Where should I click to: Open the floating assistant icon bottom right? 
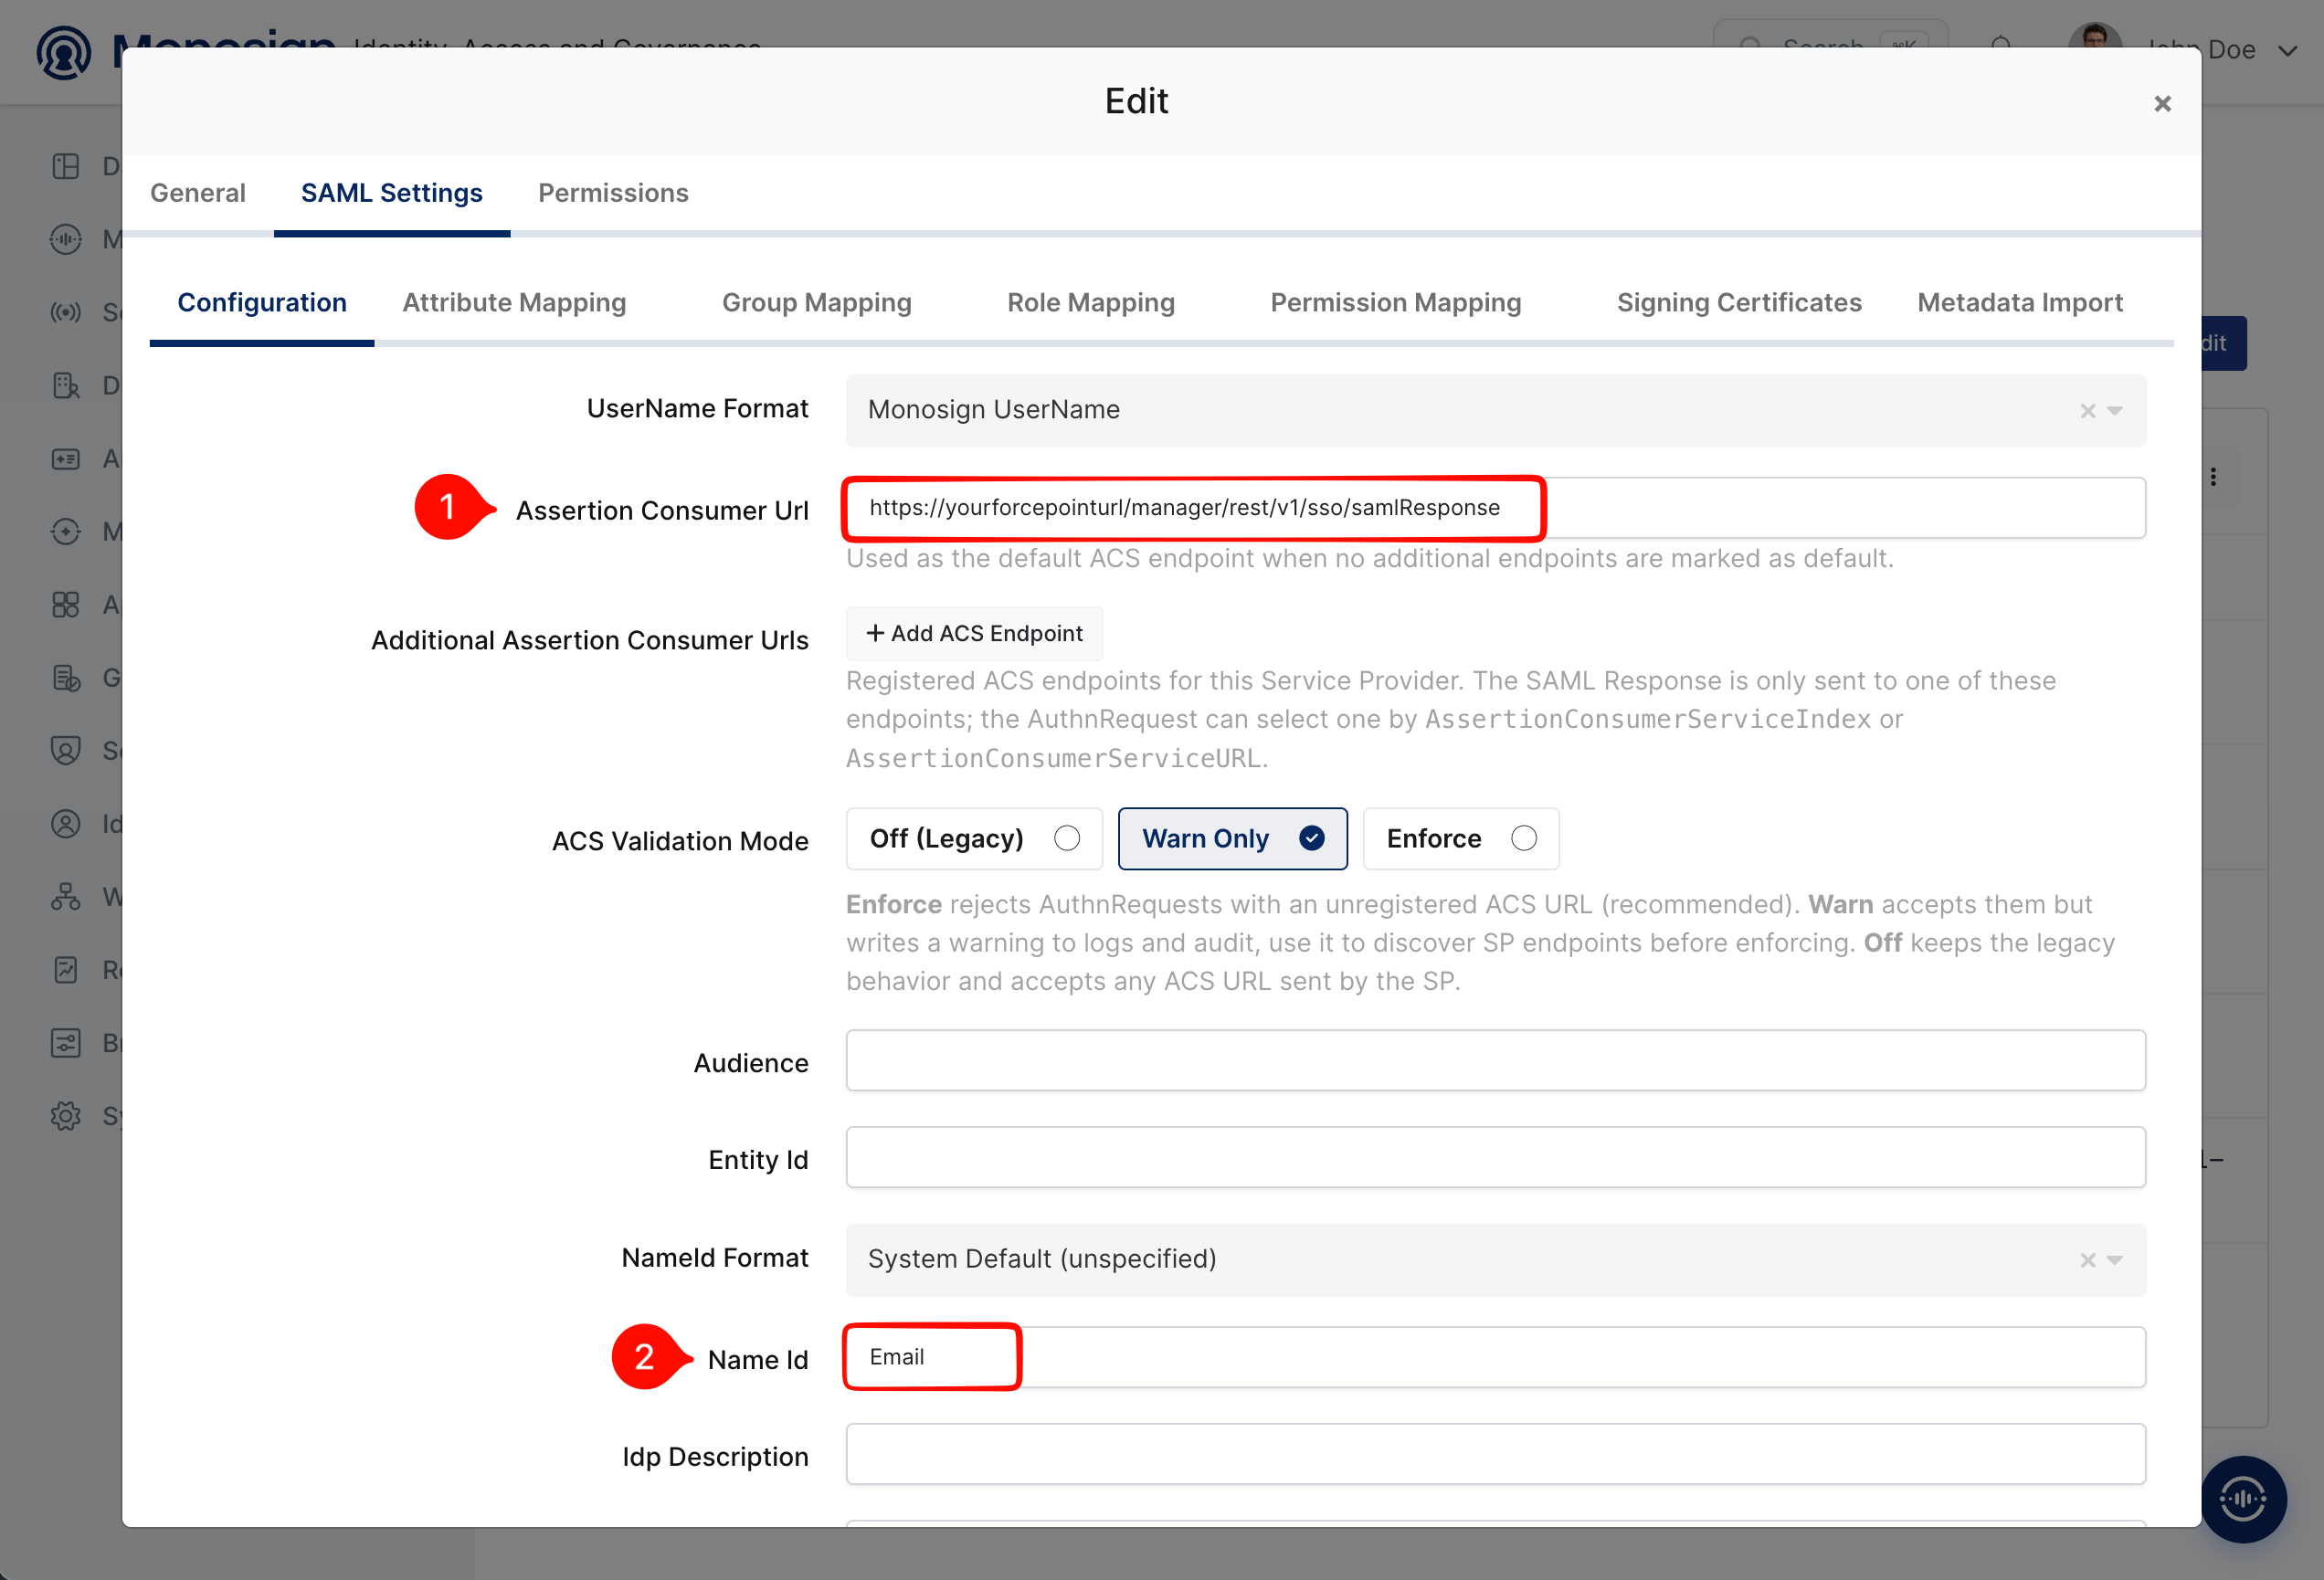tap(2243, 1498)
